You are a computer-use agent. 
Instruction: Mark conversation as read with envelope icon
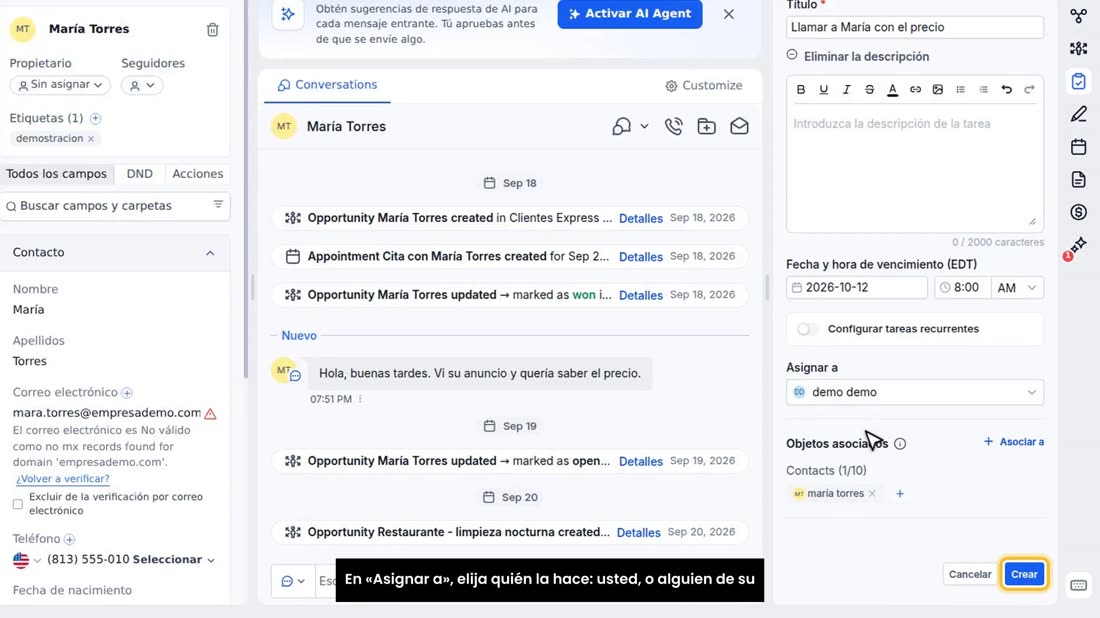739,126
